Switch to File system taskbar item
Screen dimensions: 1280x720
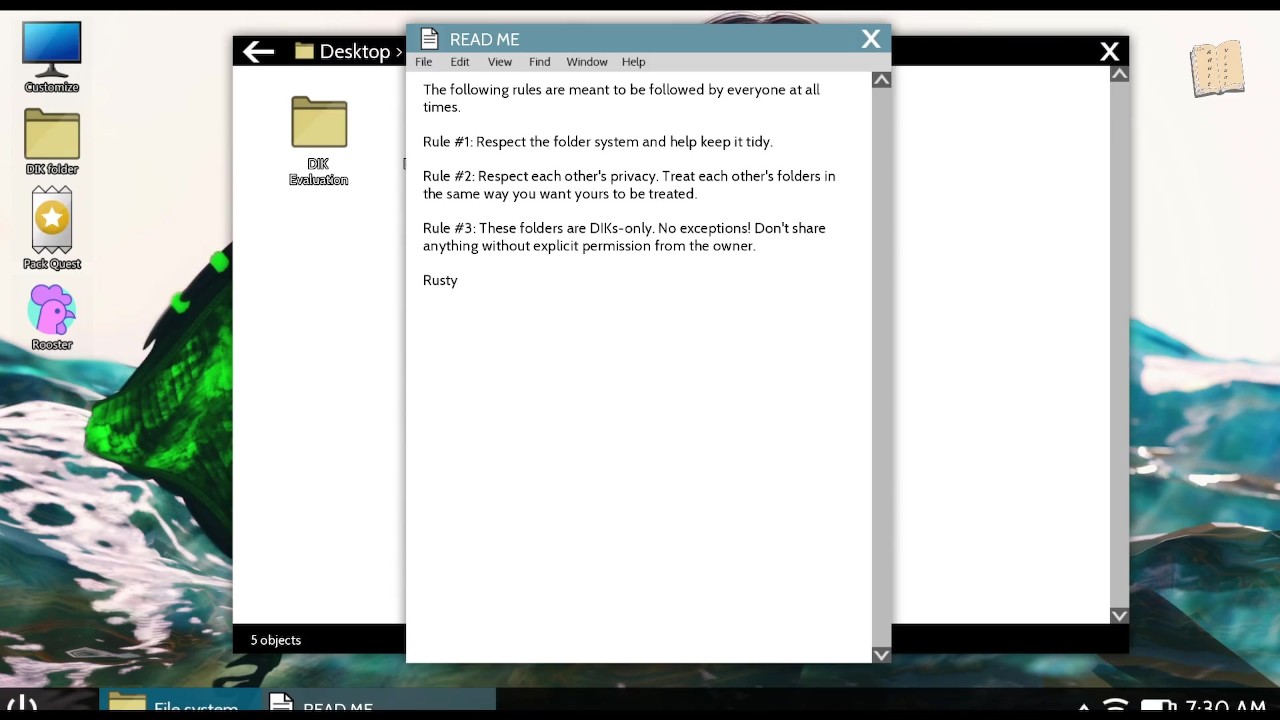[x=180, y=704]
